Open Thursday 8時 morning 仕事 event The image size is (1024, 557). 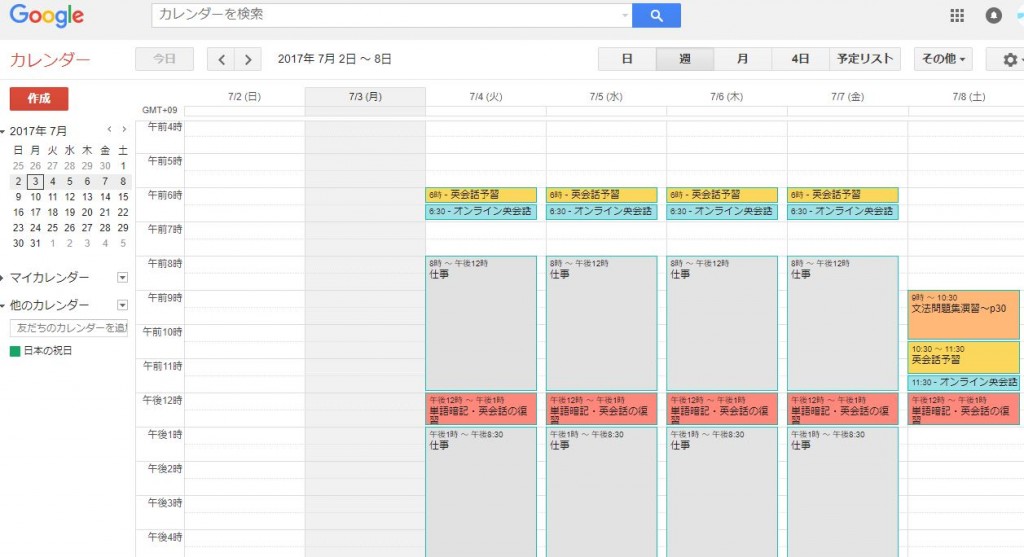722,323
